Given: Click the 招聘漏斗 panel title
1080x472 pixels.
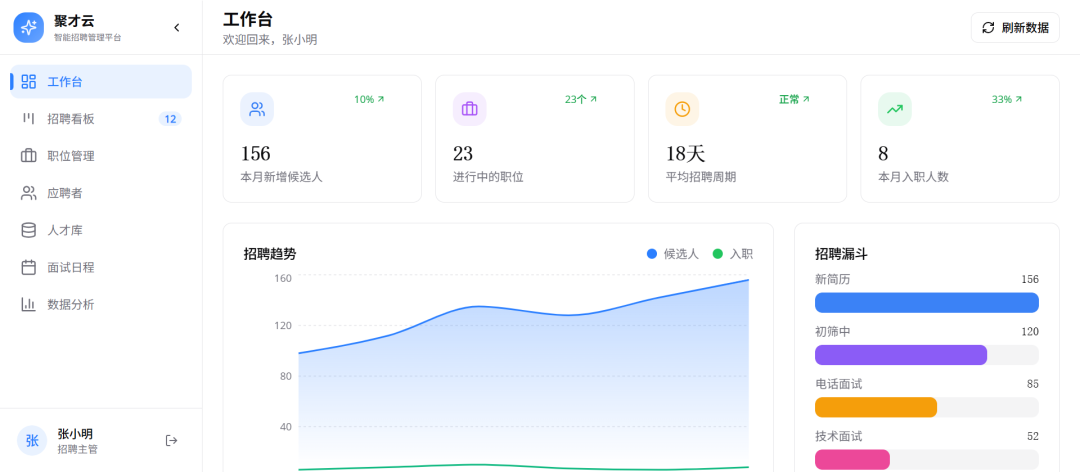Looking at the screenshot, I should click(x=841, y=254).
